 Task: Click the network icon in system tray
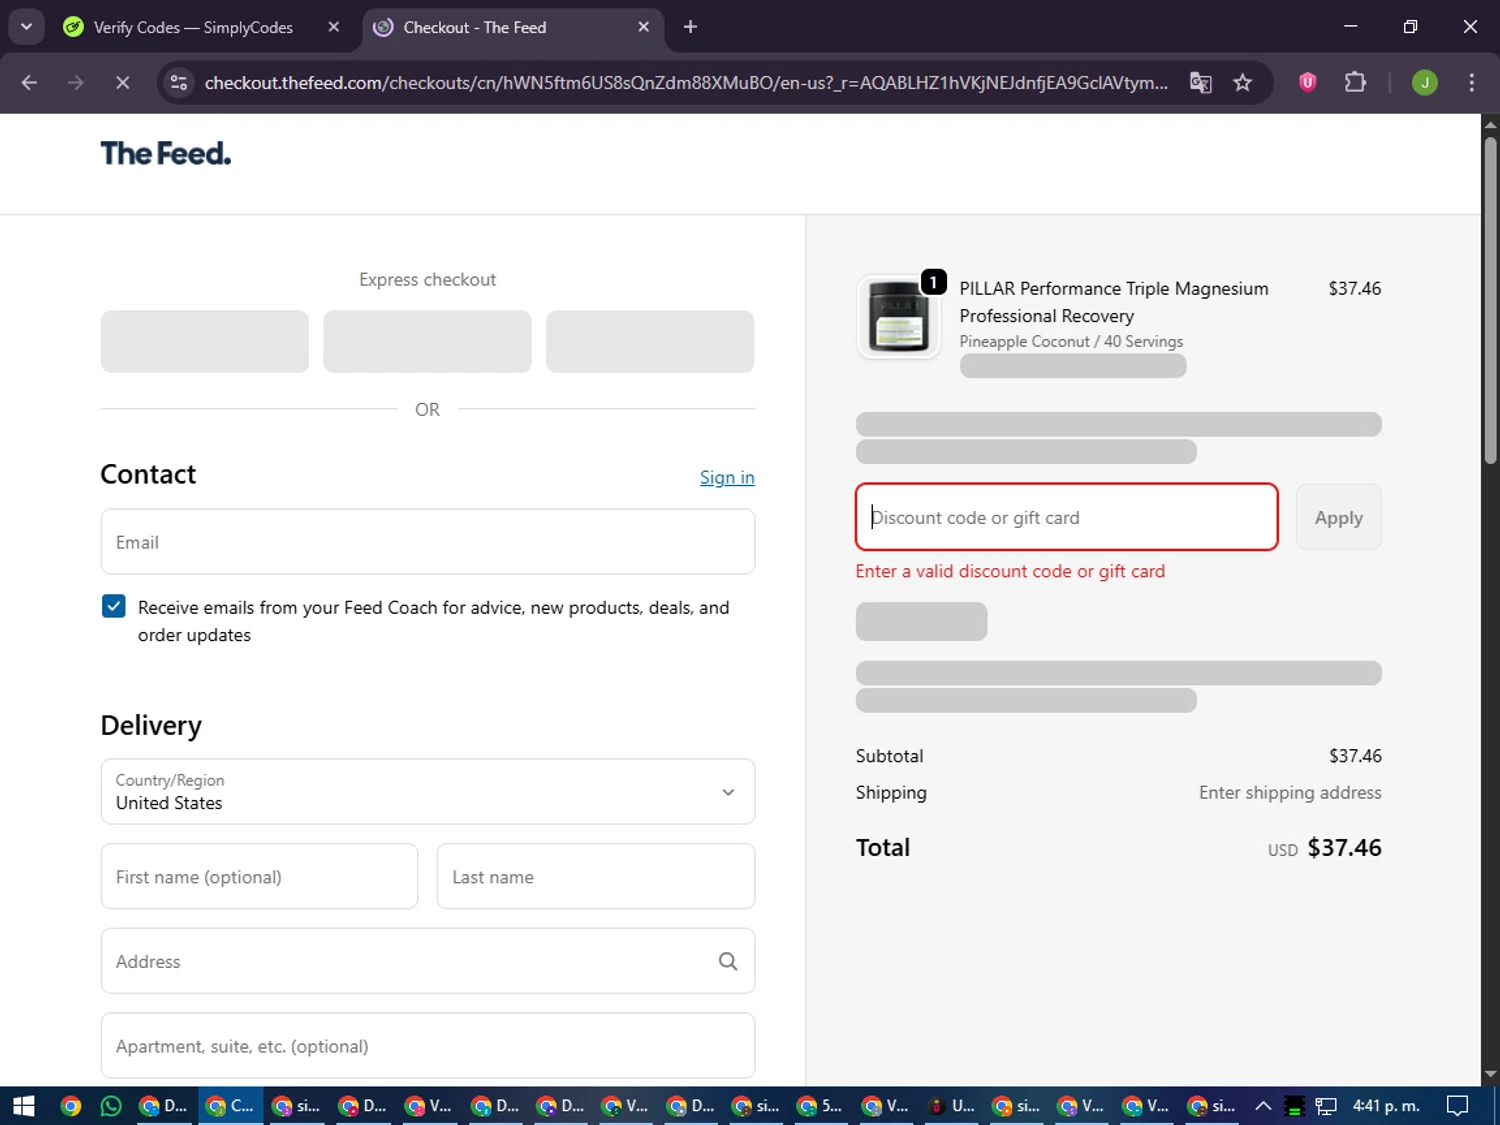(1326, 1106)
